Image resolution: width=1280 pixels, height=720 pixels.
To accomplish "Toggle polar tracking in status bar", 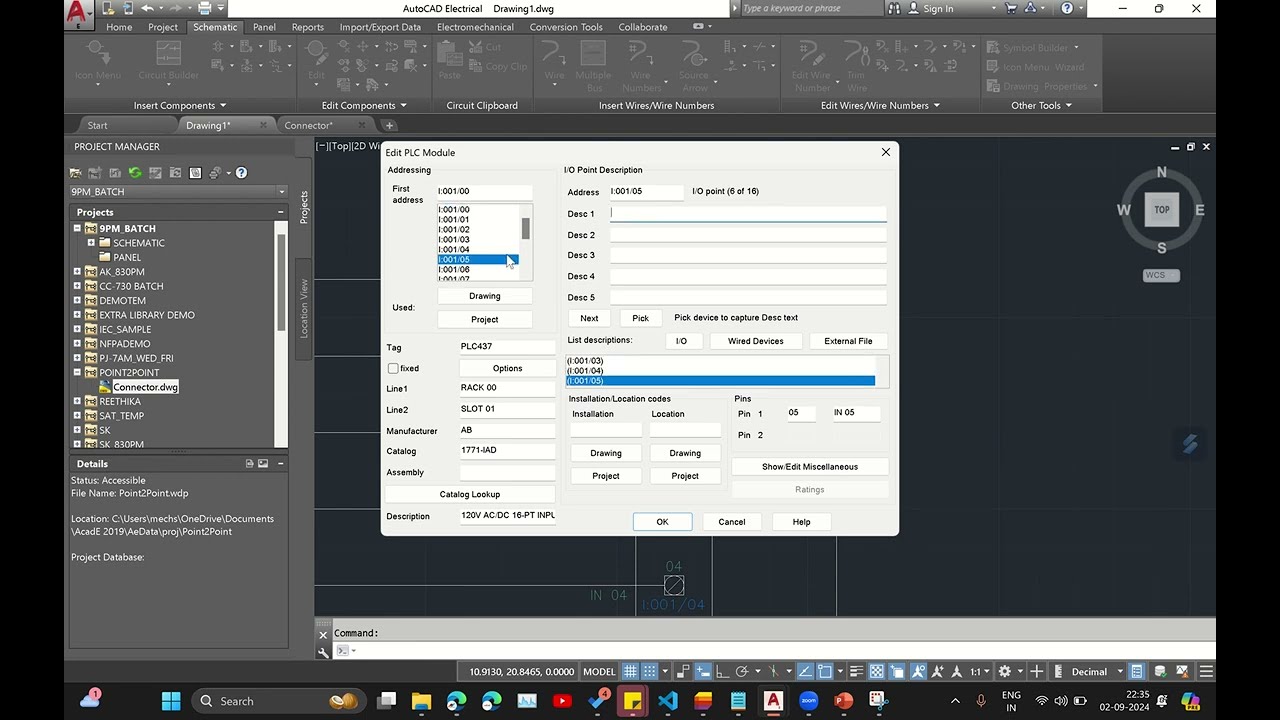I will click(742, 672).
